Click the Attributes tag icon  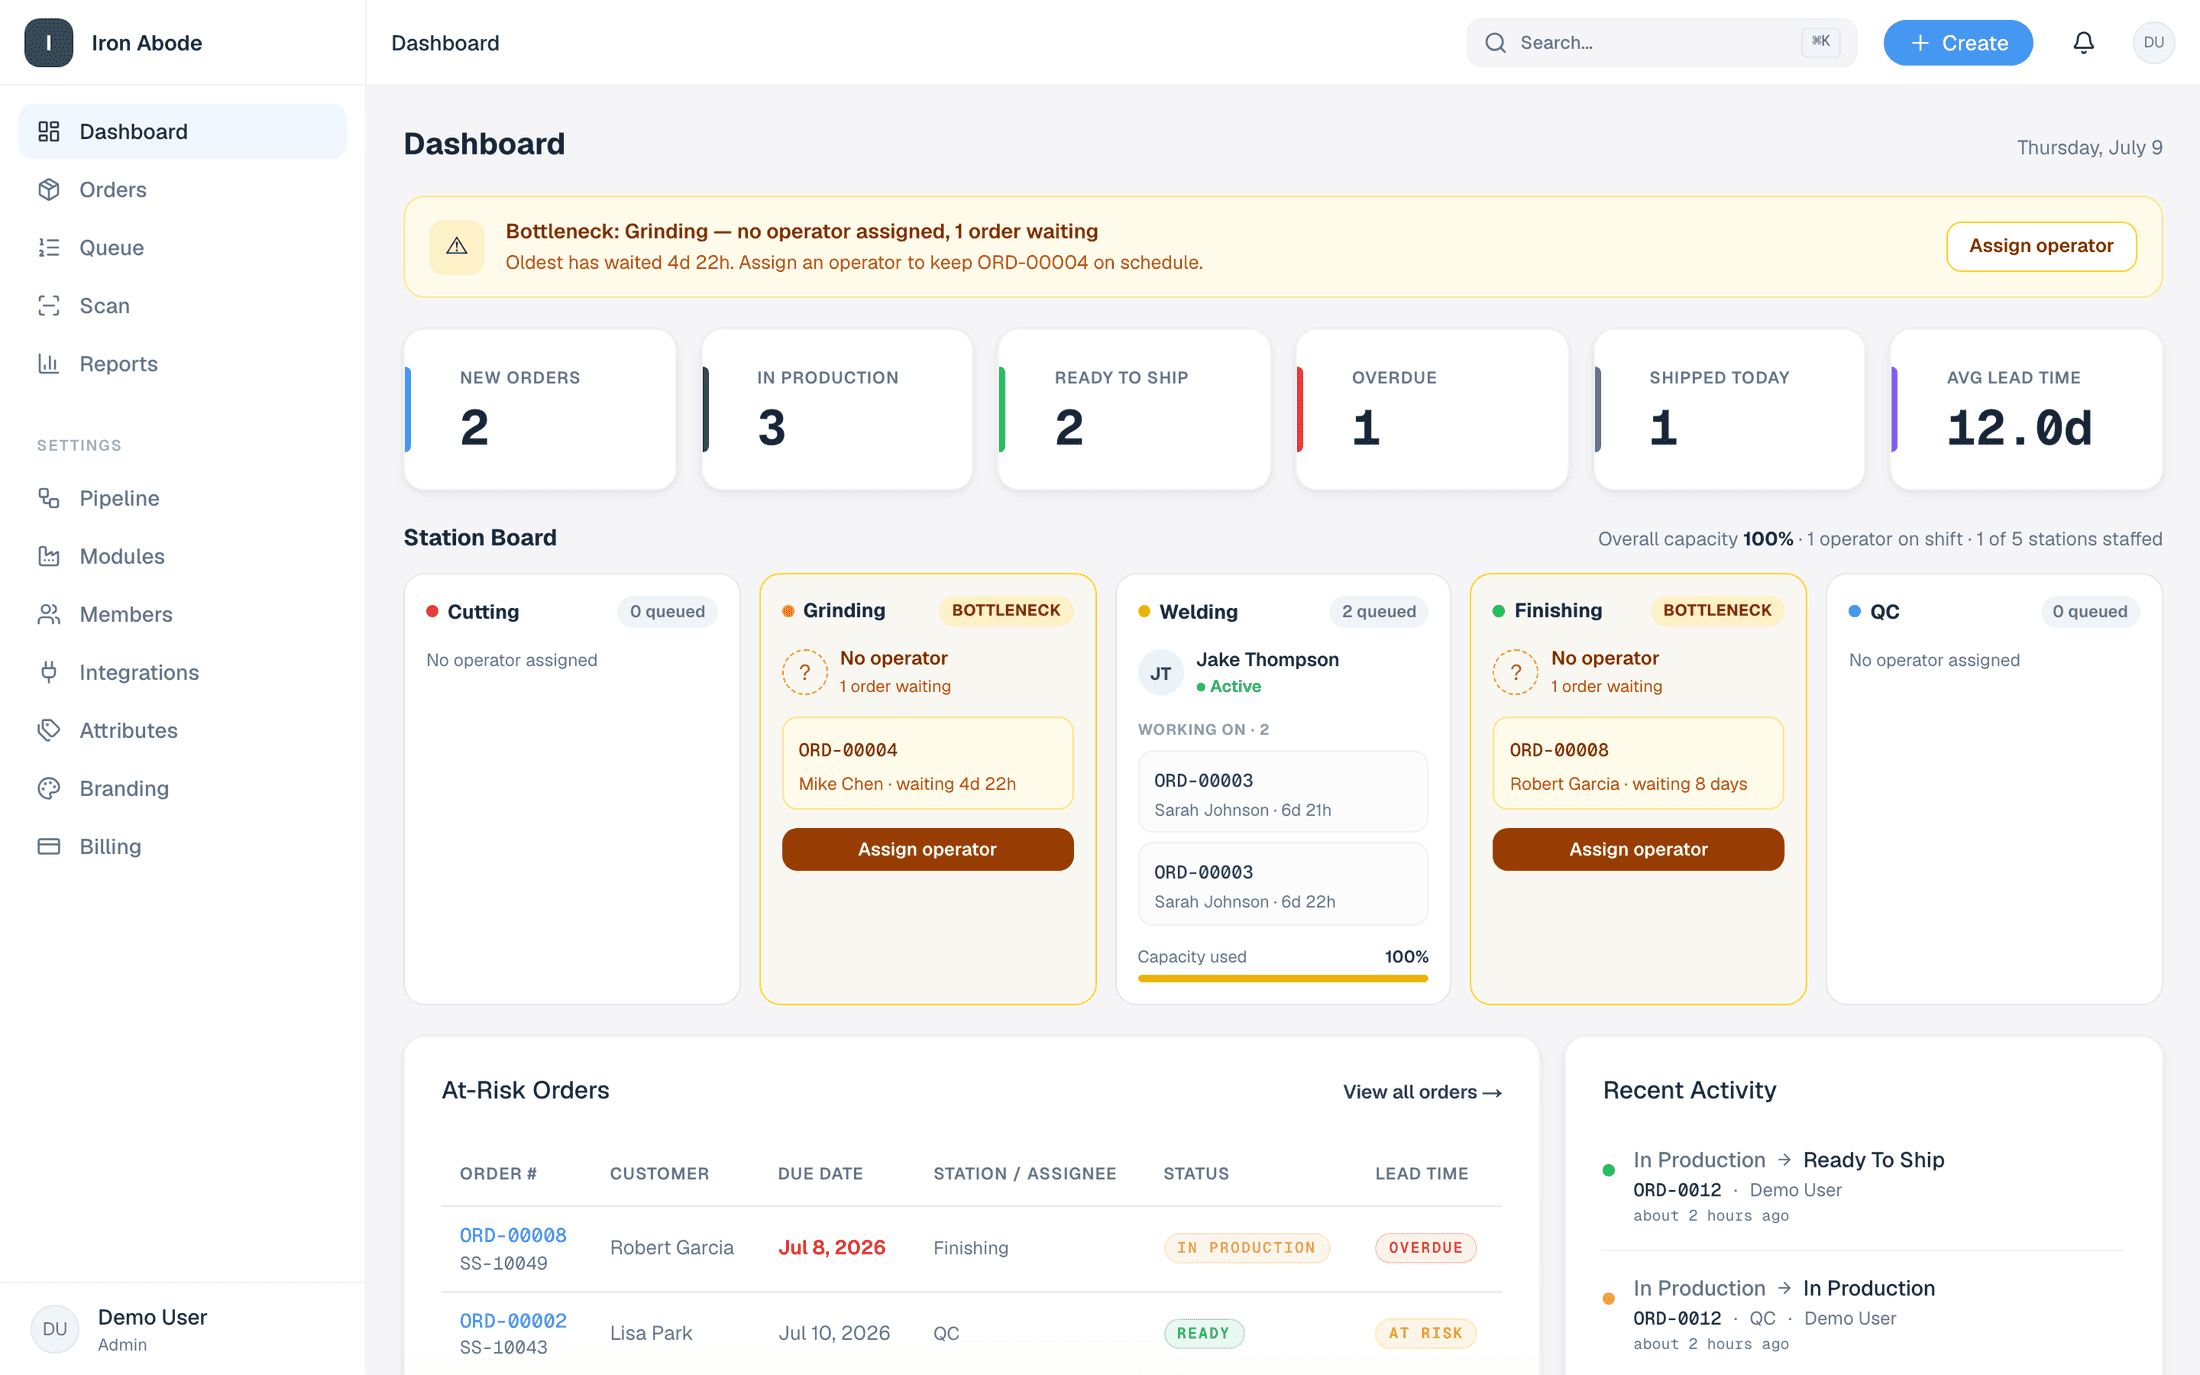49,729
